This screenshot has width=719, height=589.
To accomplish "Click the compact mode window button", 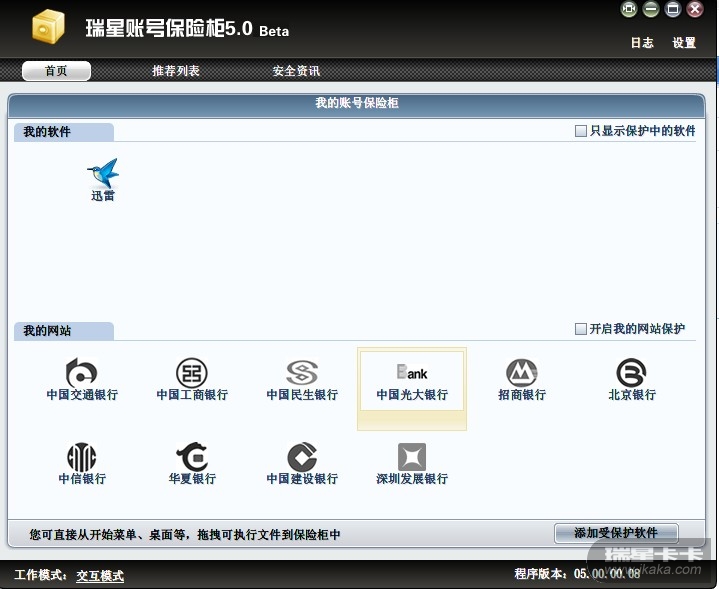I will 629,9.
